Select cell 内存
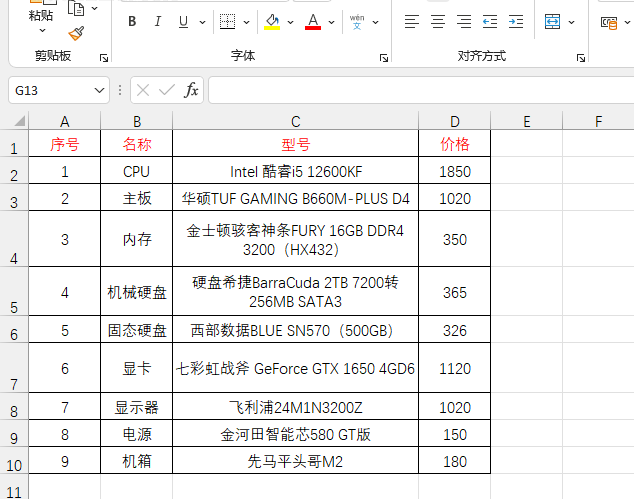 click(137, 239)
